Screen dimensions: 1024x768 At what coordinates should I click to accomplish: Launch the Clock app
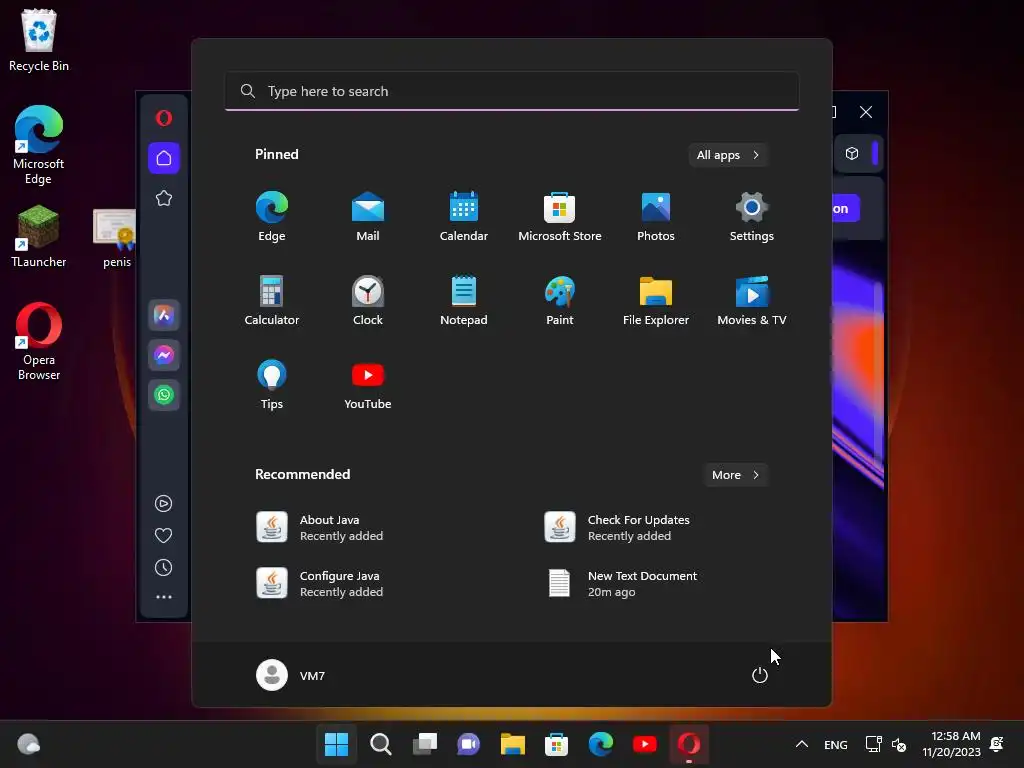click(368, 300)
